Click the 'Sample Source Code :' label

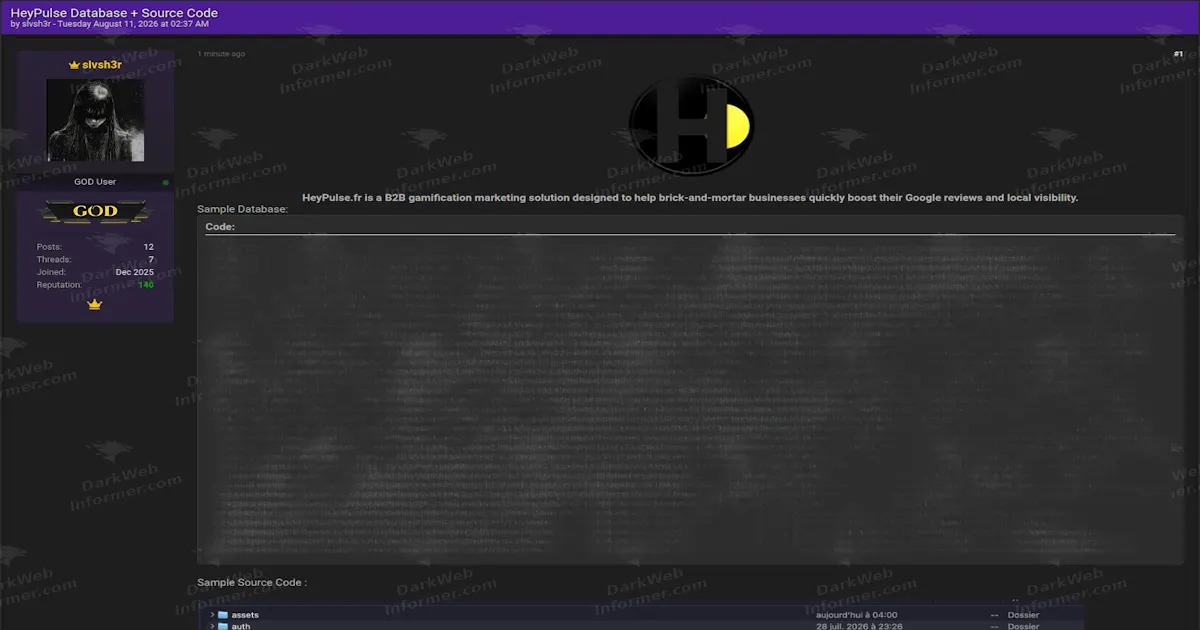[x=252, y=582]
